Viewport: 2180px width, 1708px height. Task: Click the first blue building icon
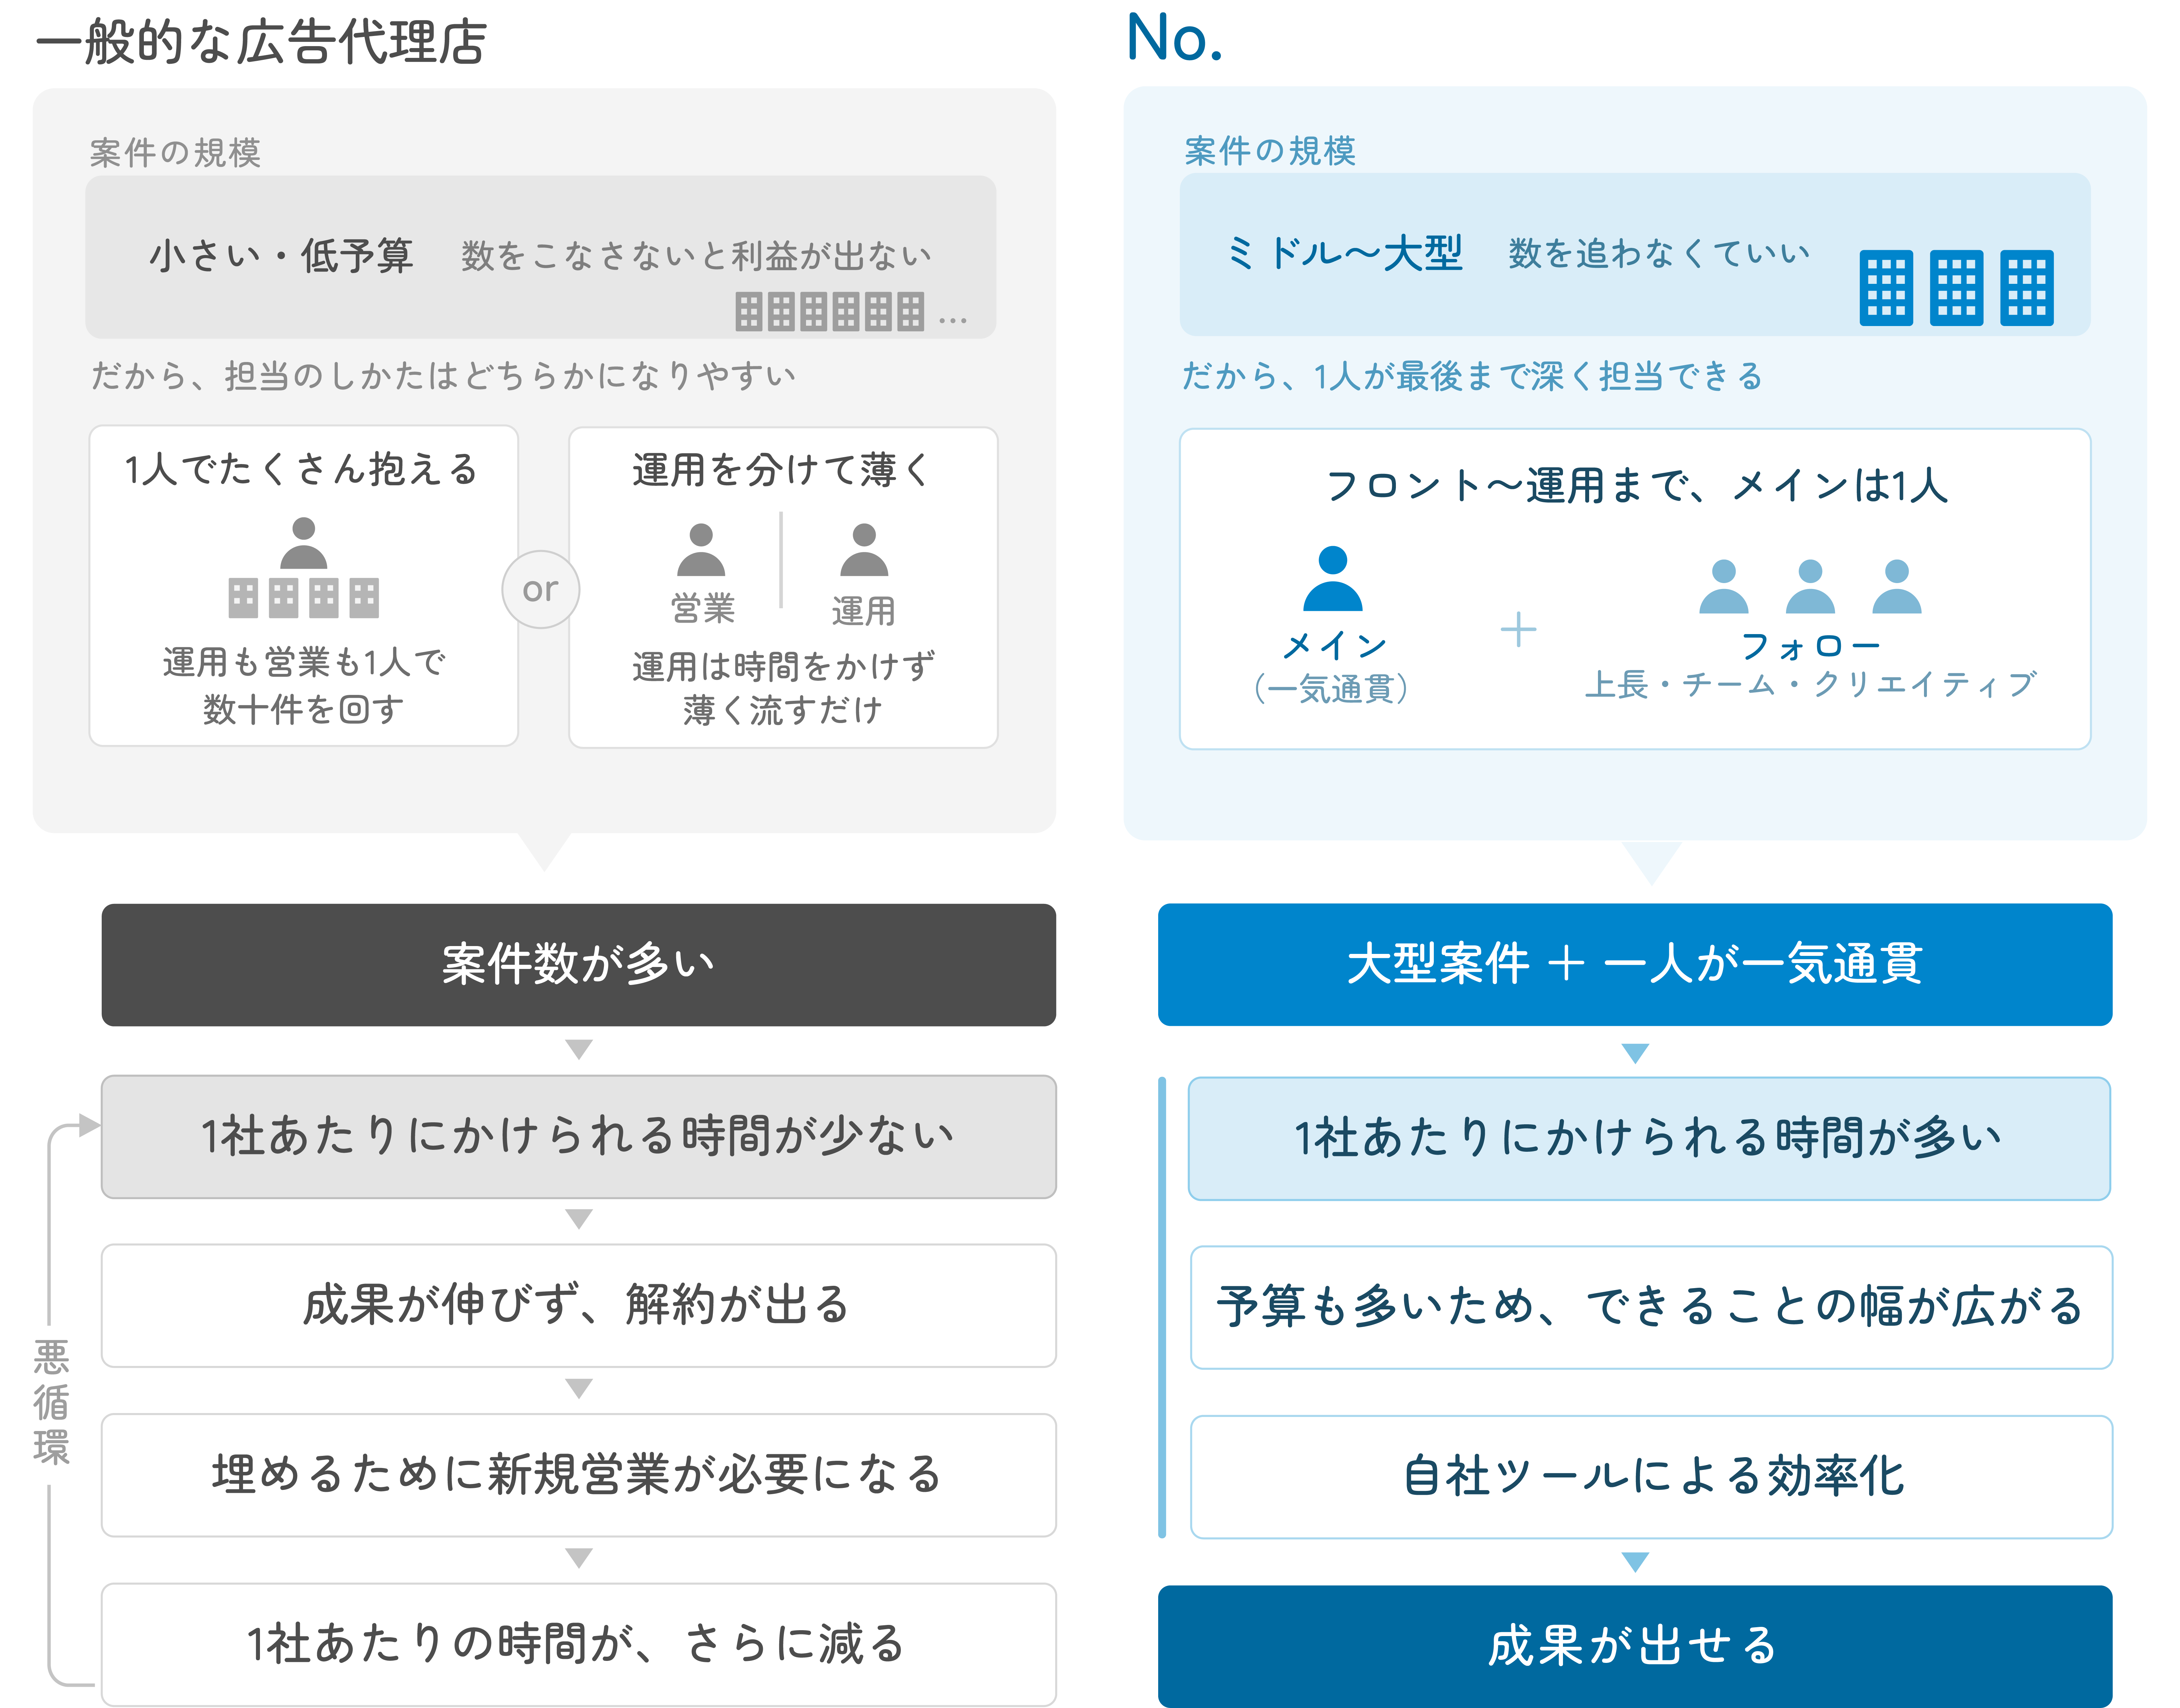click(1886, 288)
